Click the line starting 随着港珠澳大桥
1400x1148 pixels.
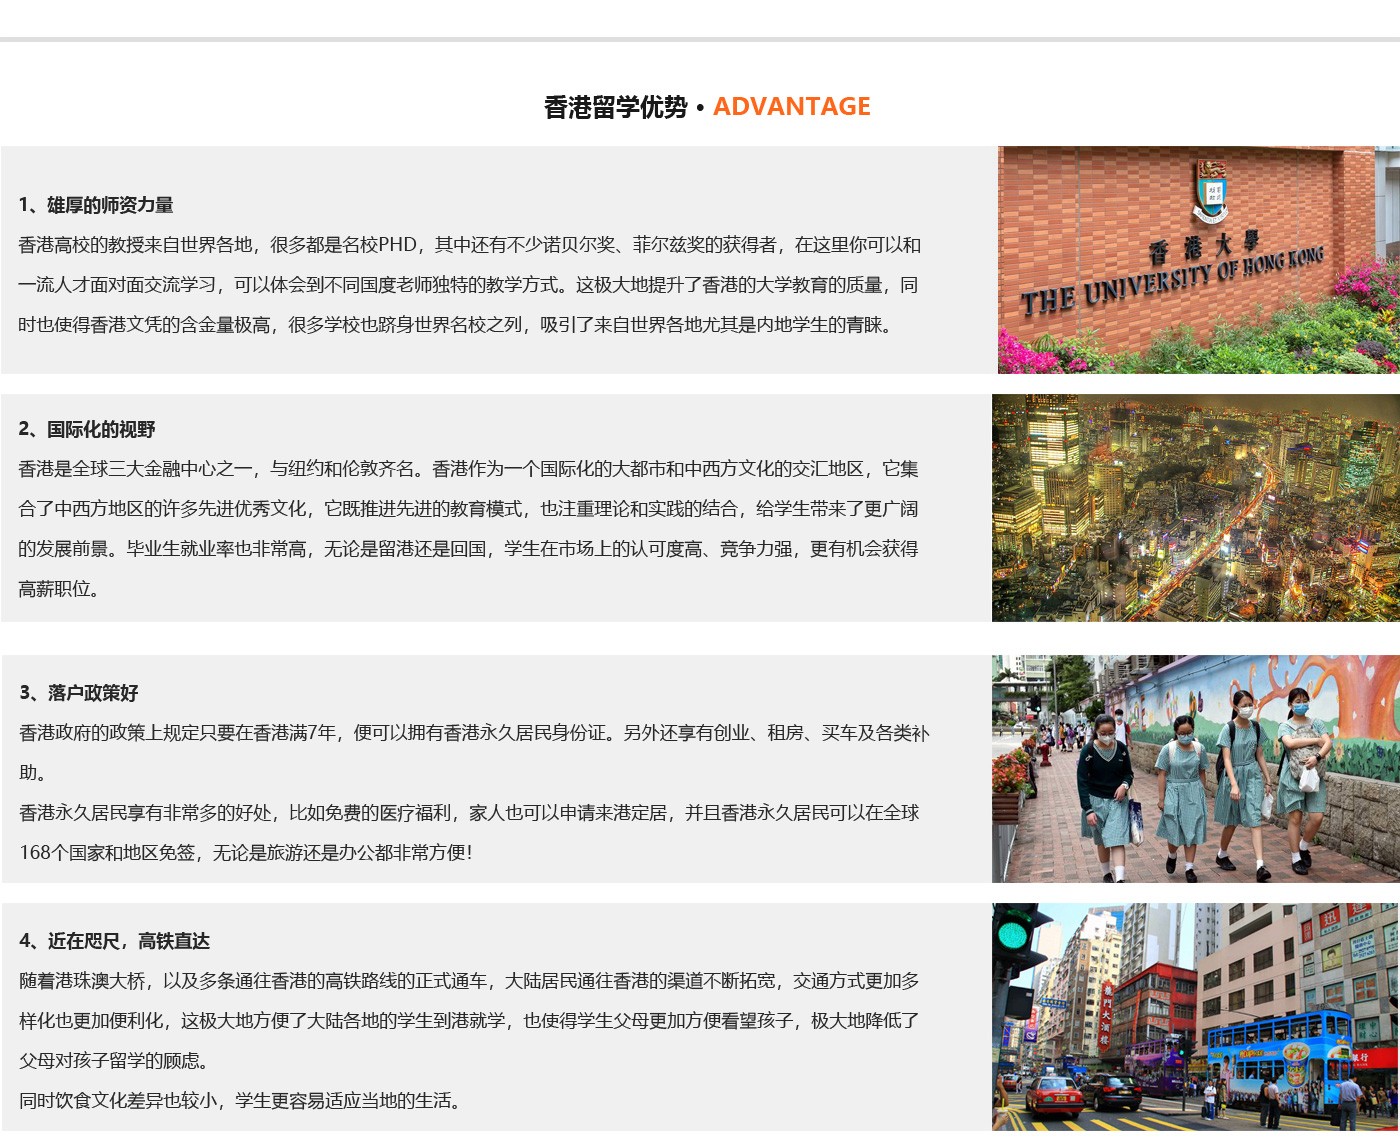click(x=469, y=981)
